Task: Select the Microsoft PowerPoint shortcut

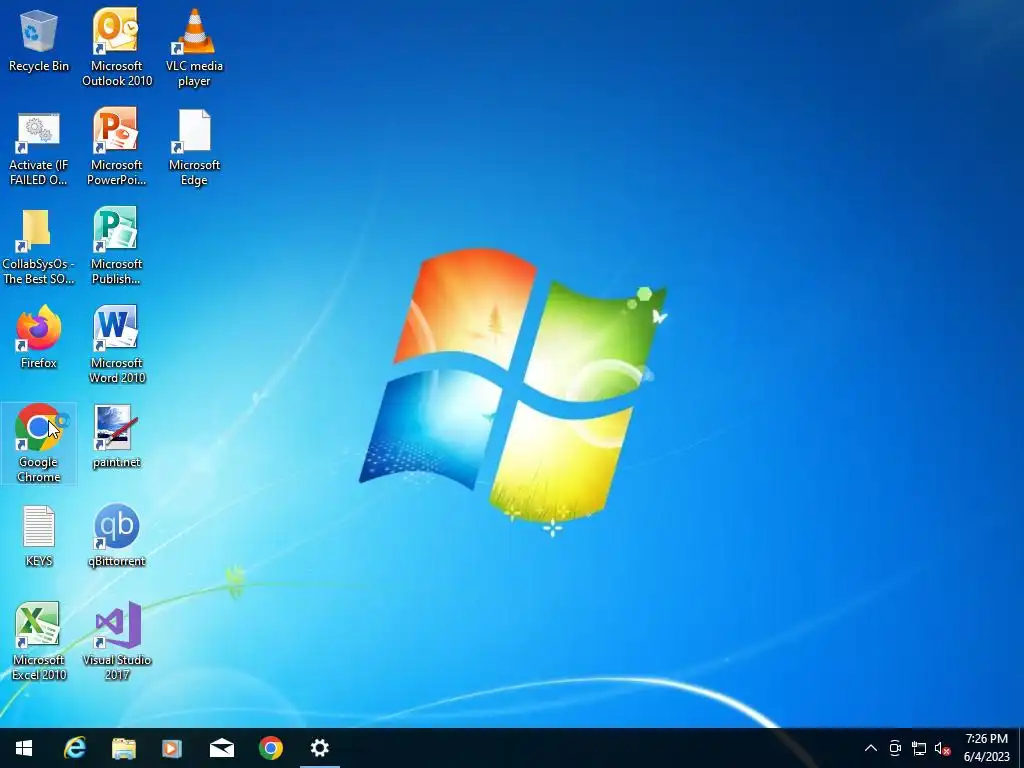Action: pos(116,148)
